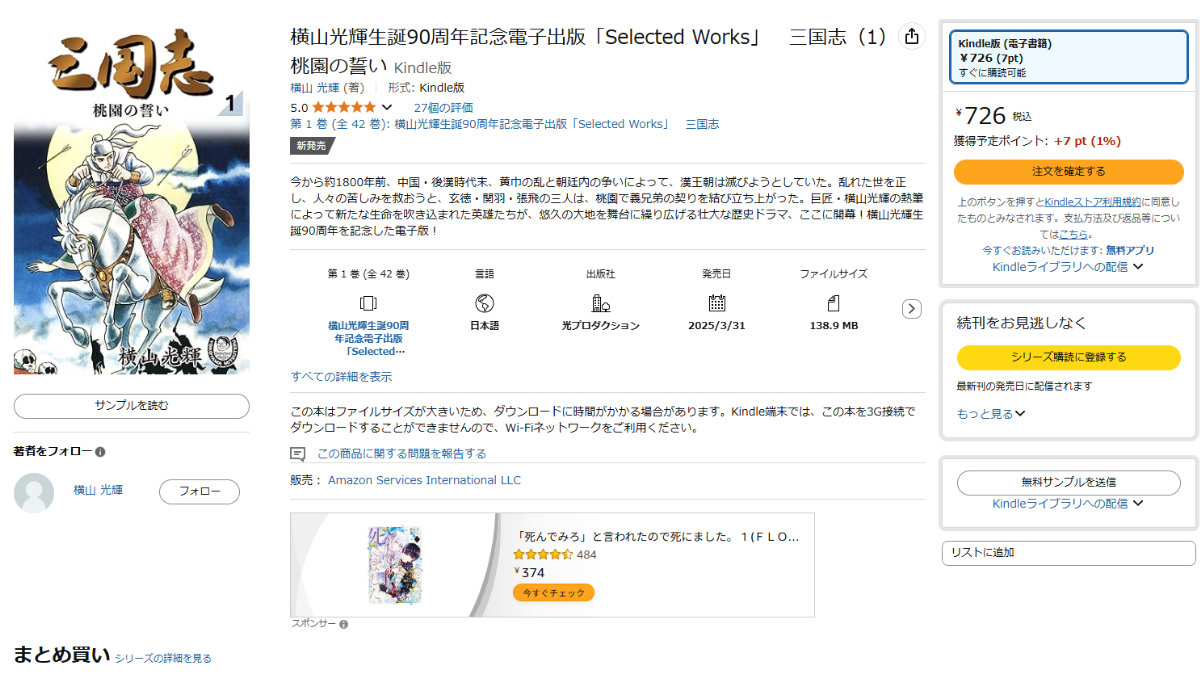Advance the details carousel with the right arrow
The width and height of the screenshot is (1200, 675).
(911, 309)
